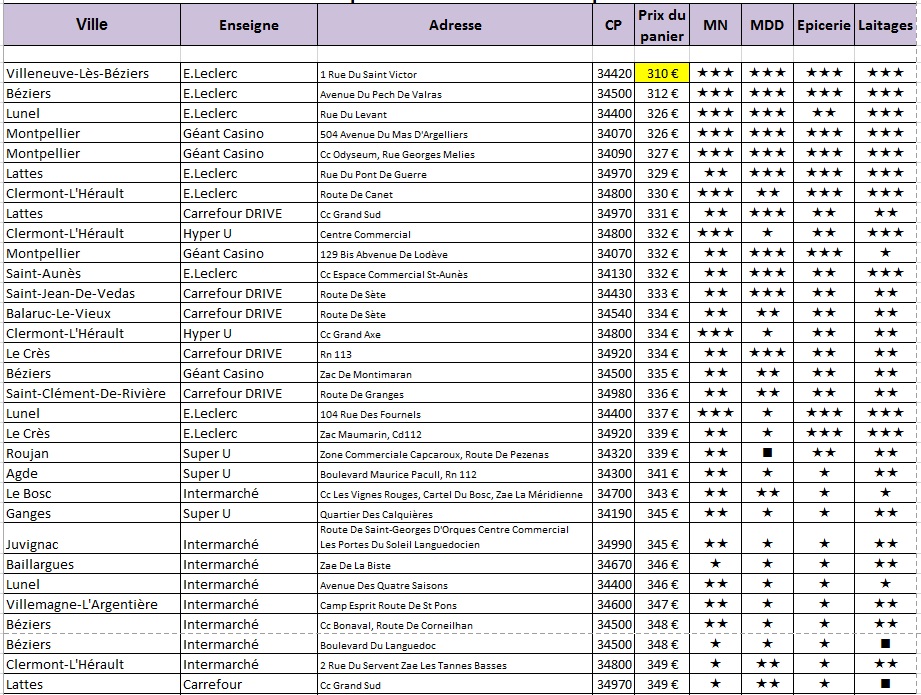
Task: Click postal code "34420"
Action: point(613,73)
